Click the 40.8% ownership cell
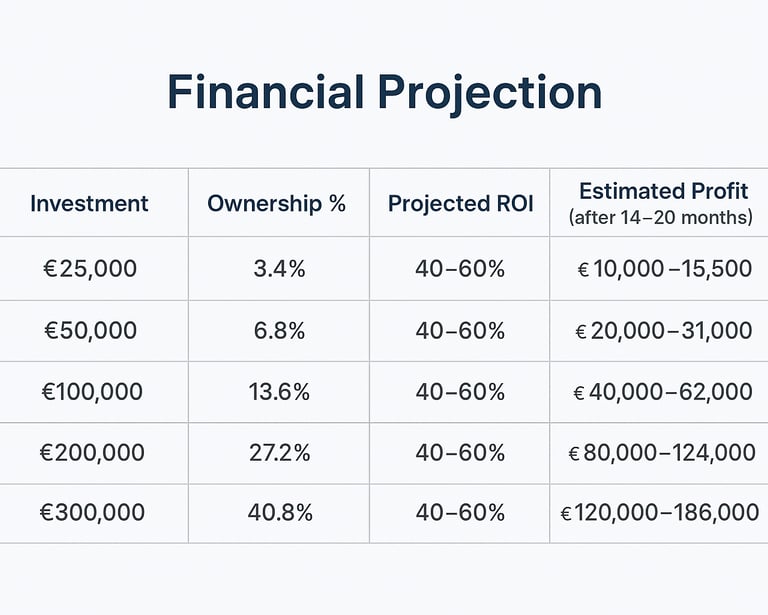Viewport: 768px width, 615px height. click(x=279, y=513)
